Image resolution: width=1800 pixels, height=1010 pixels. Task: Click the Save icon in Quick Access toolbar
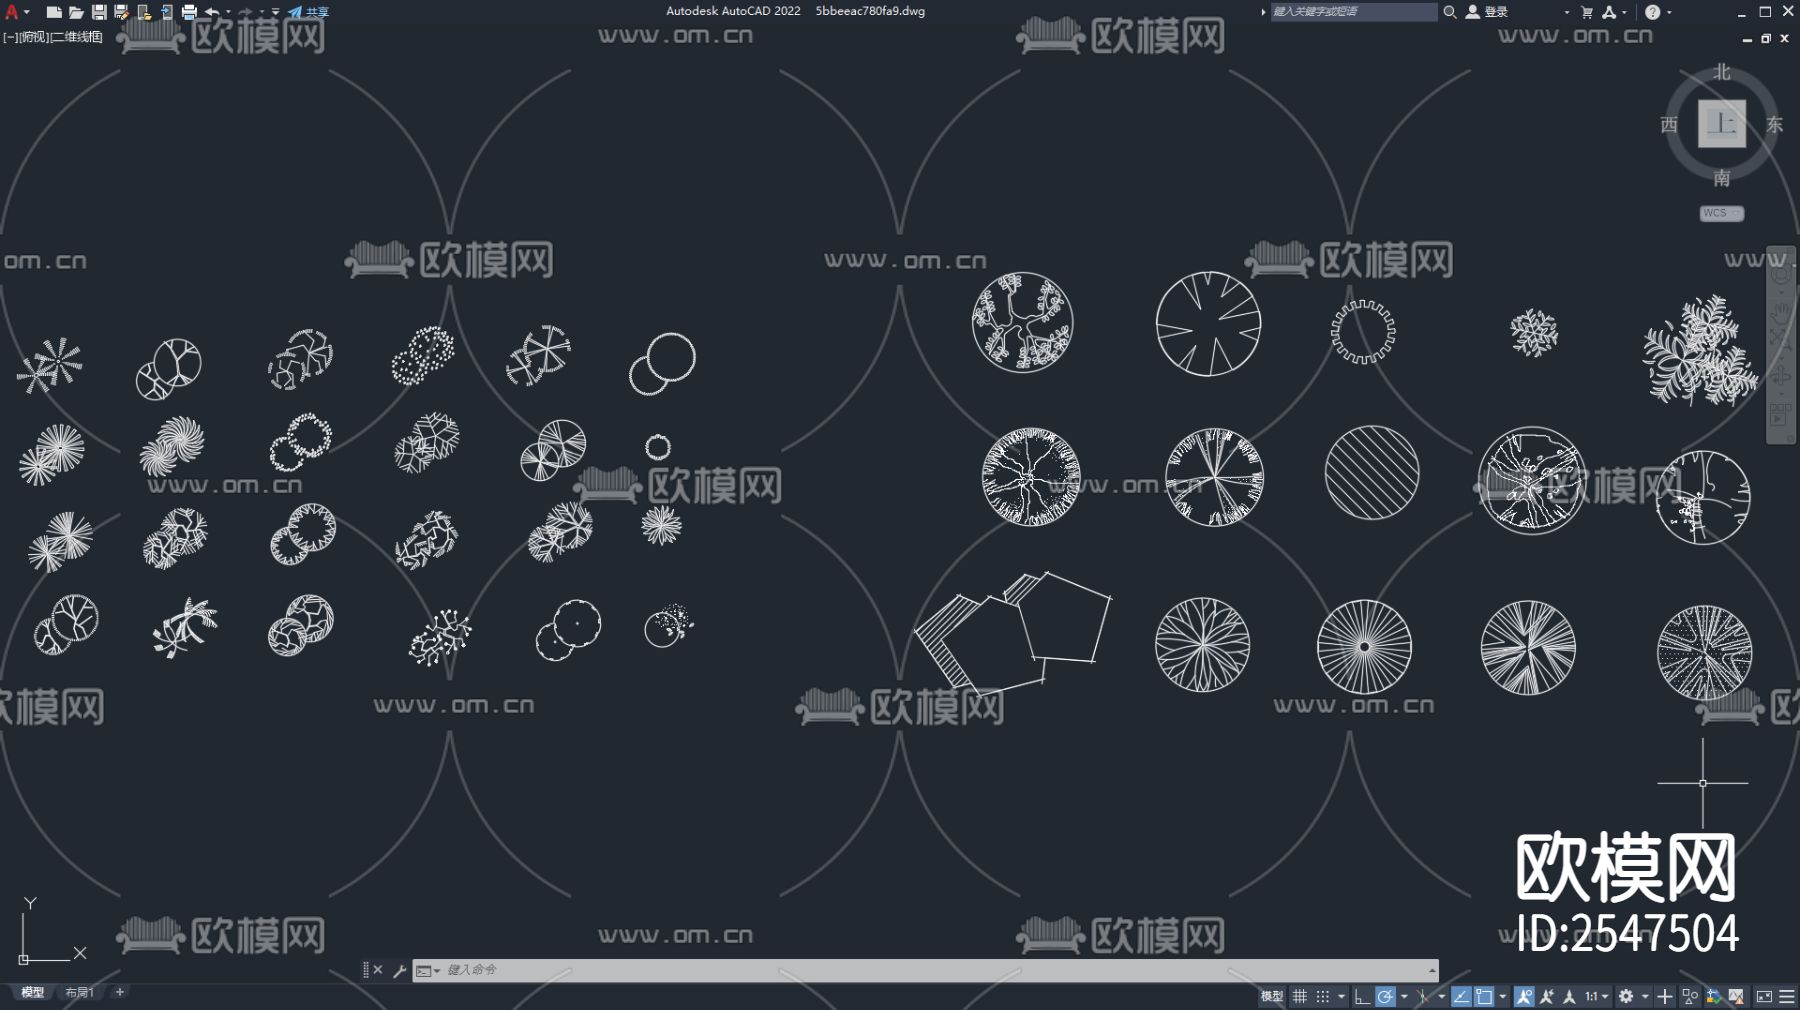(99, 12)
